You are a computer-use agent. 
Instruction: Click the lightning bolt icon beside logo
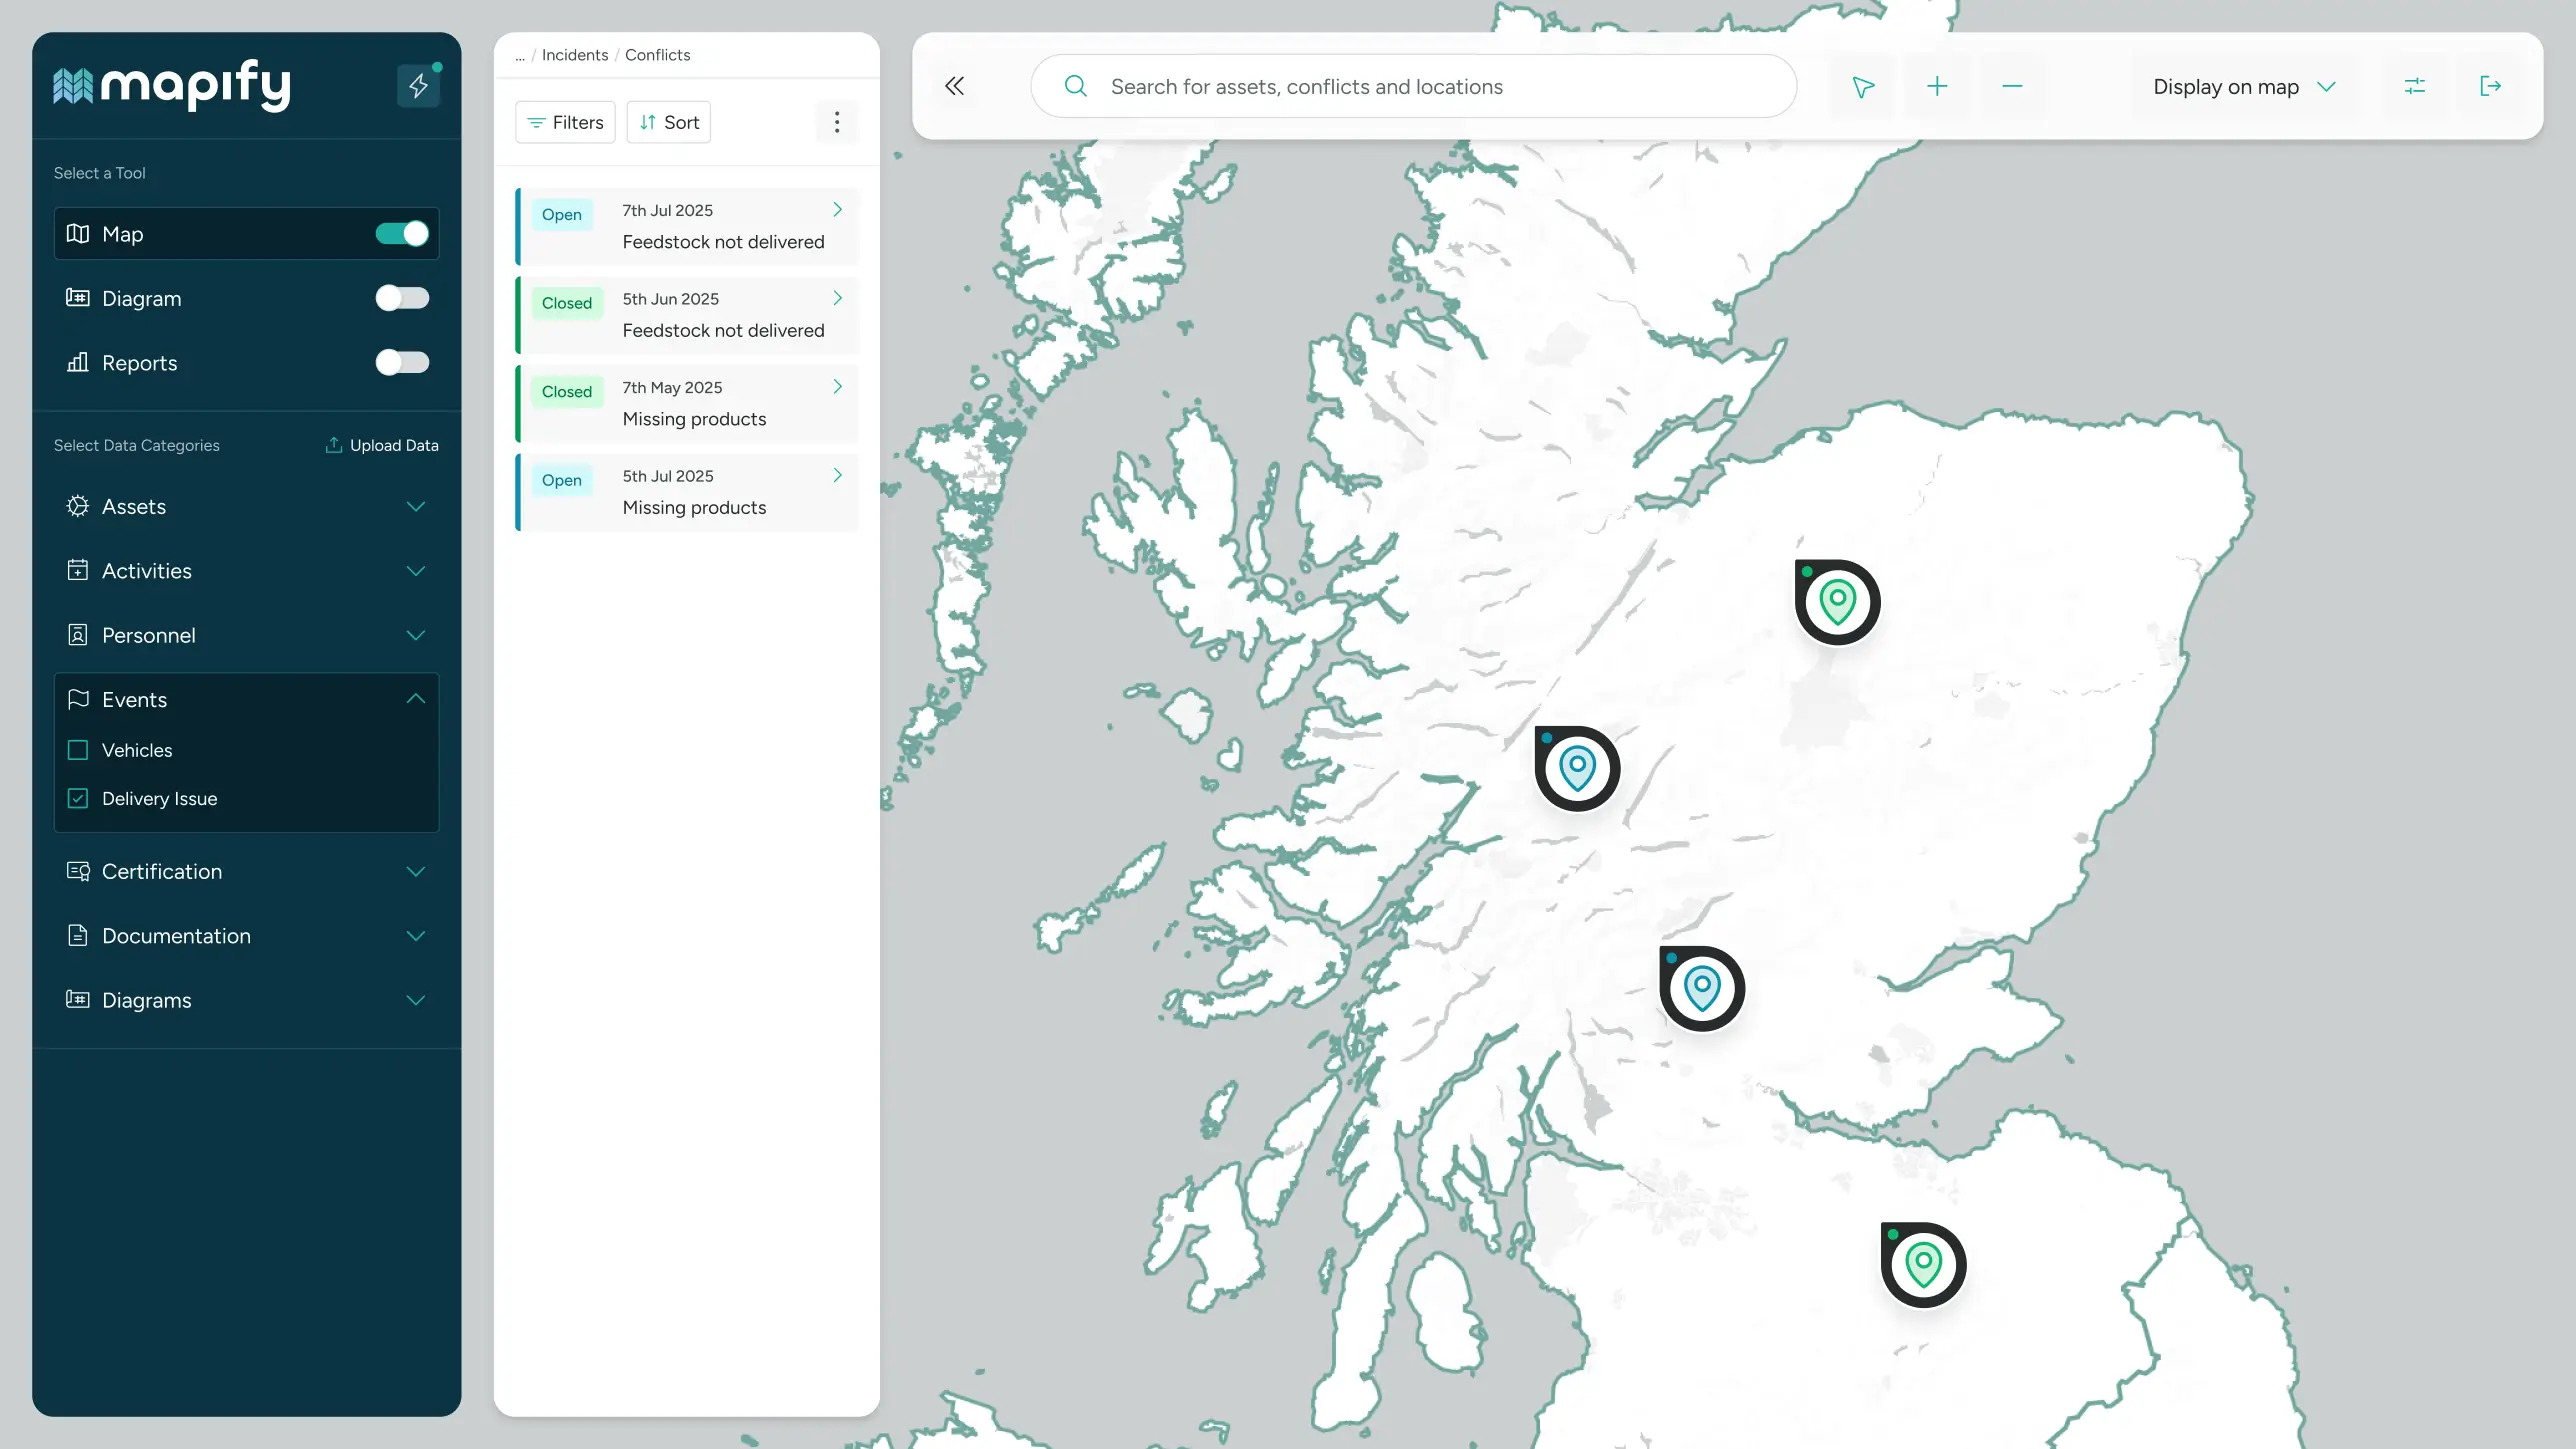[418, 86]
